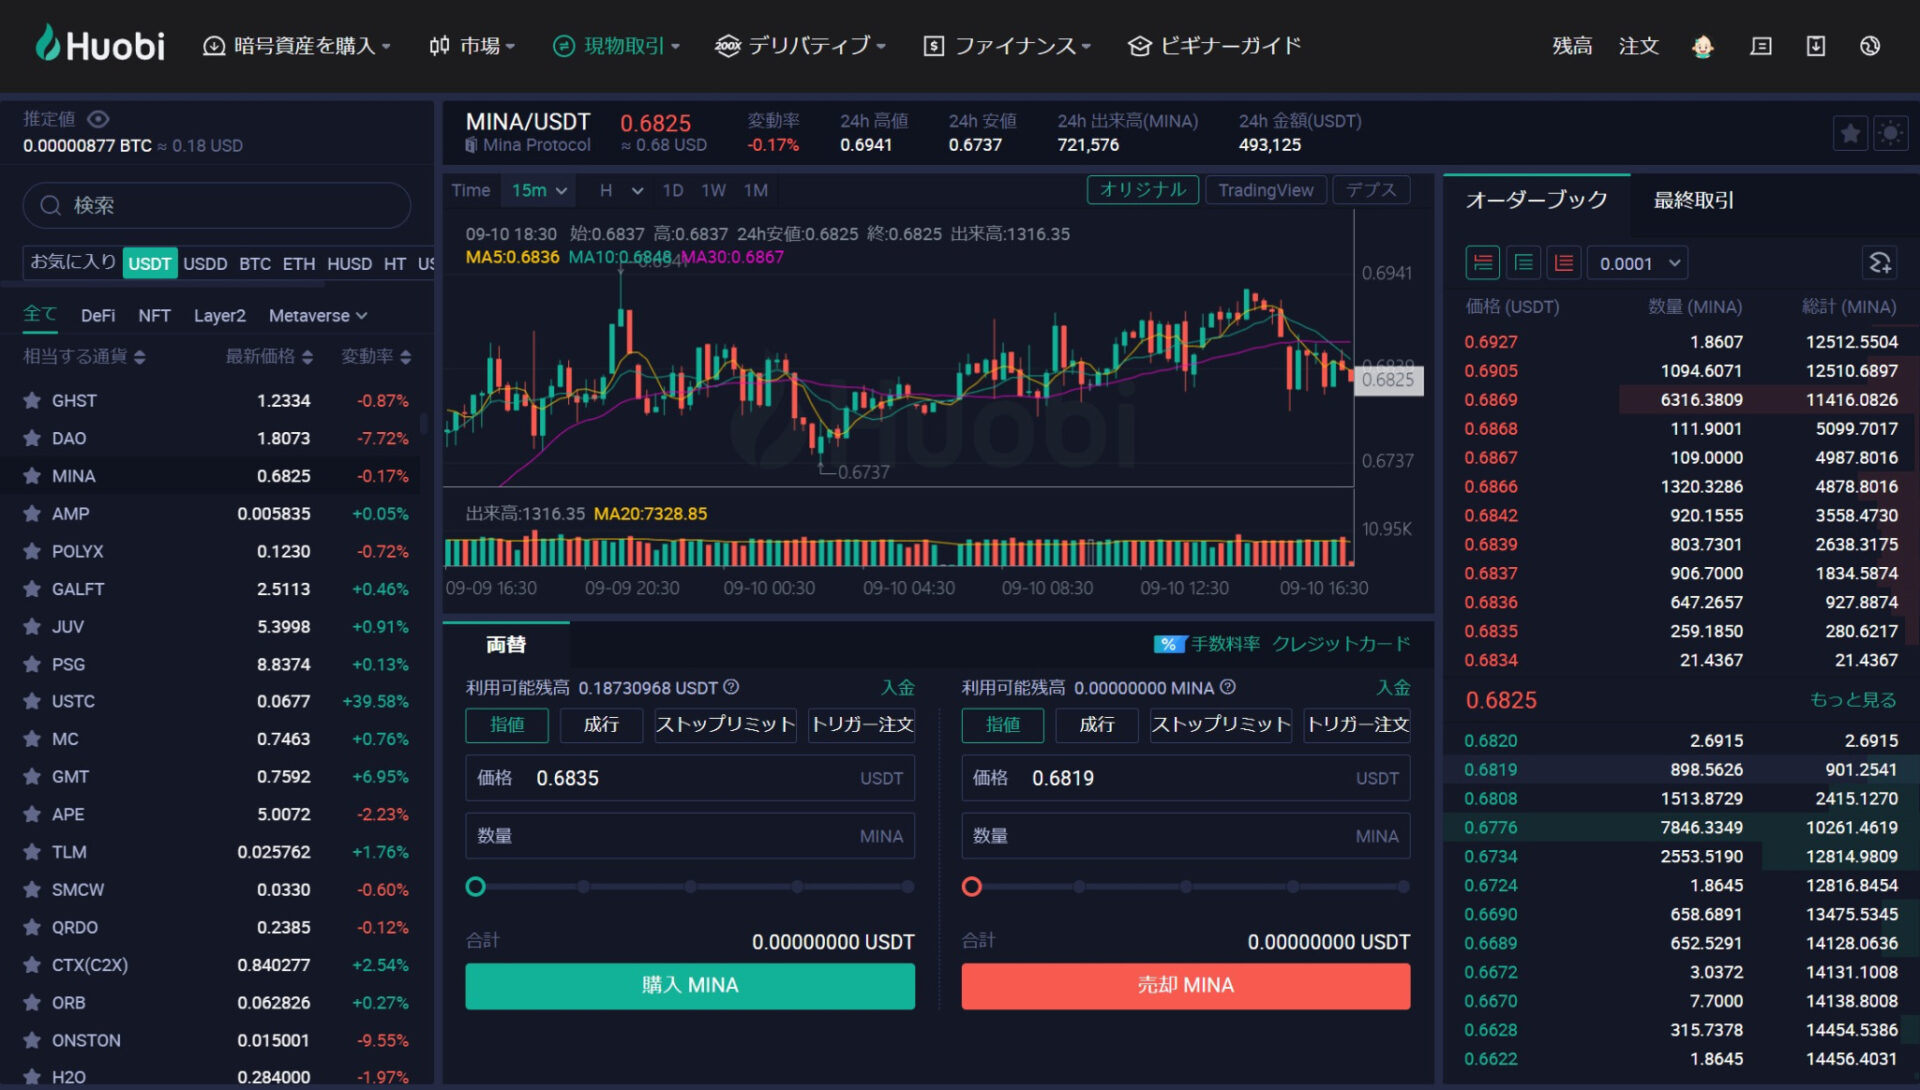Click the help icon beside MINA balance
This screenshot has width=1920, height=1090.
pyautogui.click(x=1228, y=687)
